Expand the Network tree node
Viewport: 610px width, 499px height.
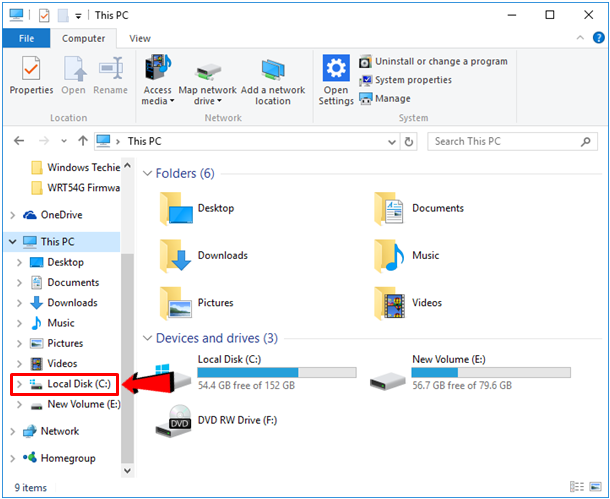click(x=12, y=431)
